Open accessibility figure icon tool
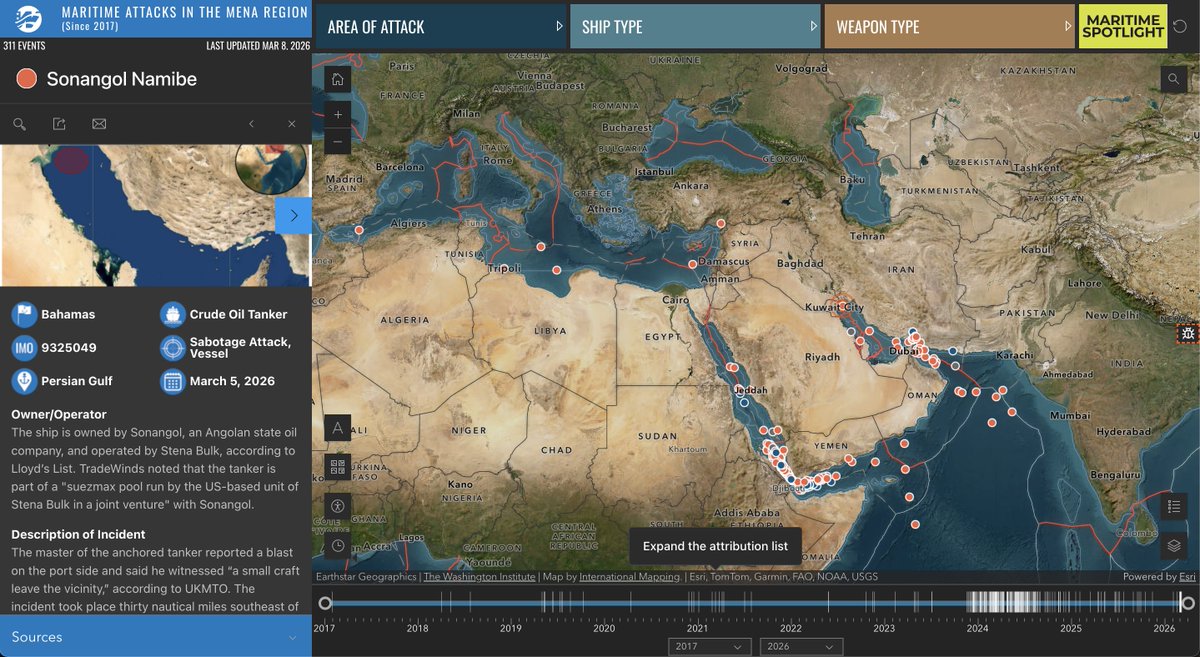The height and width of the screenshot is (657, 1200). [338, 506]
